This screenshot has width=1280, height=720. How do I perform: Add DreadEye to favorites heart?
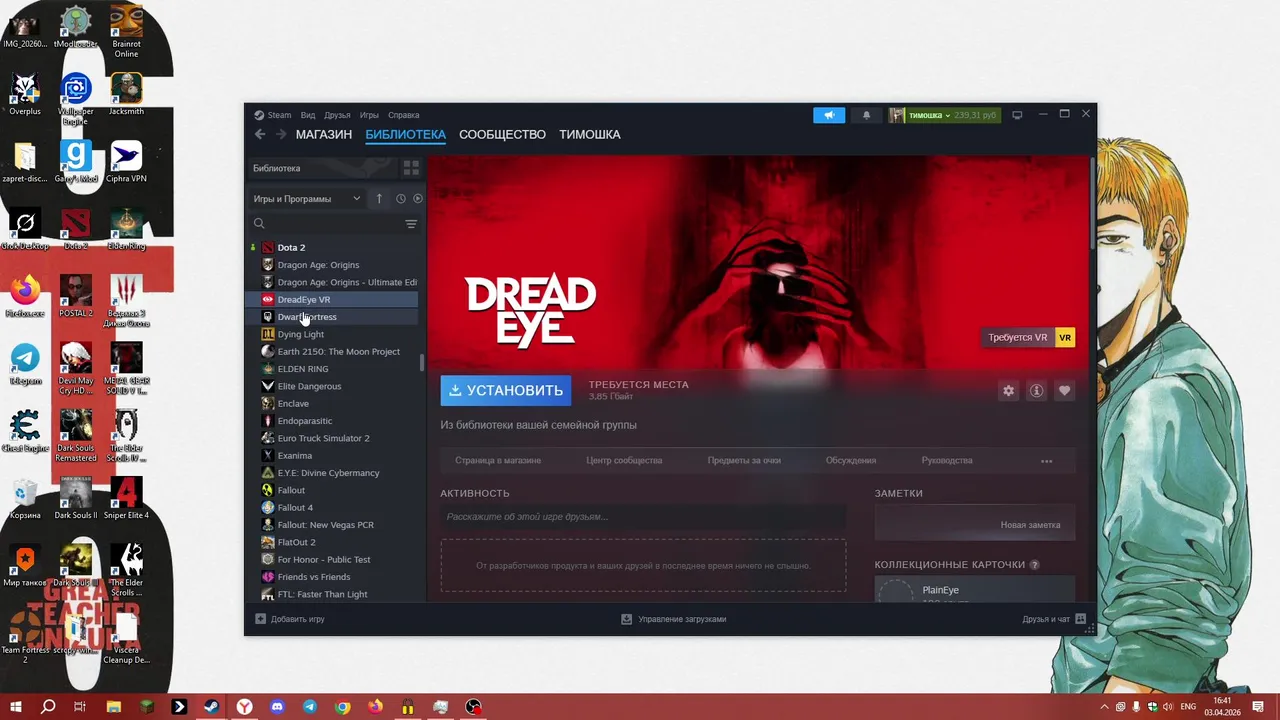1064,391
